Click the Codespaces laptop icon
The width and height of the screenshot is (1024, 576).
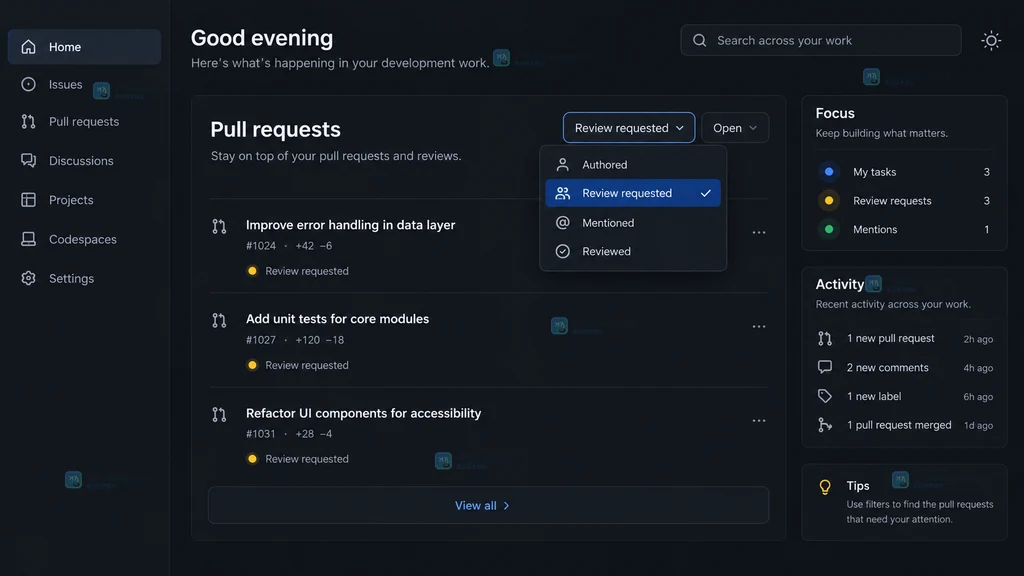[x=28, y=239]
